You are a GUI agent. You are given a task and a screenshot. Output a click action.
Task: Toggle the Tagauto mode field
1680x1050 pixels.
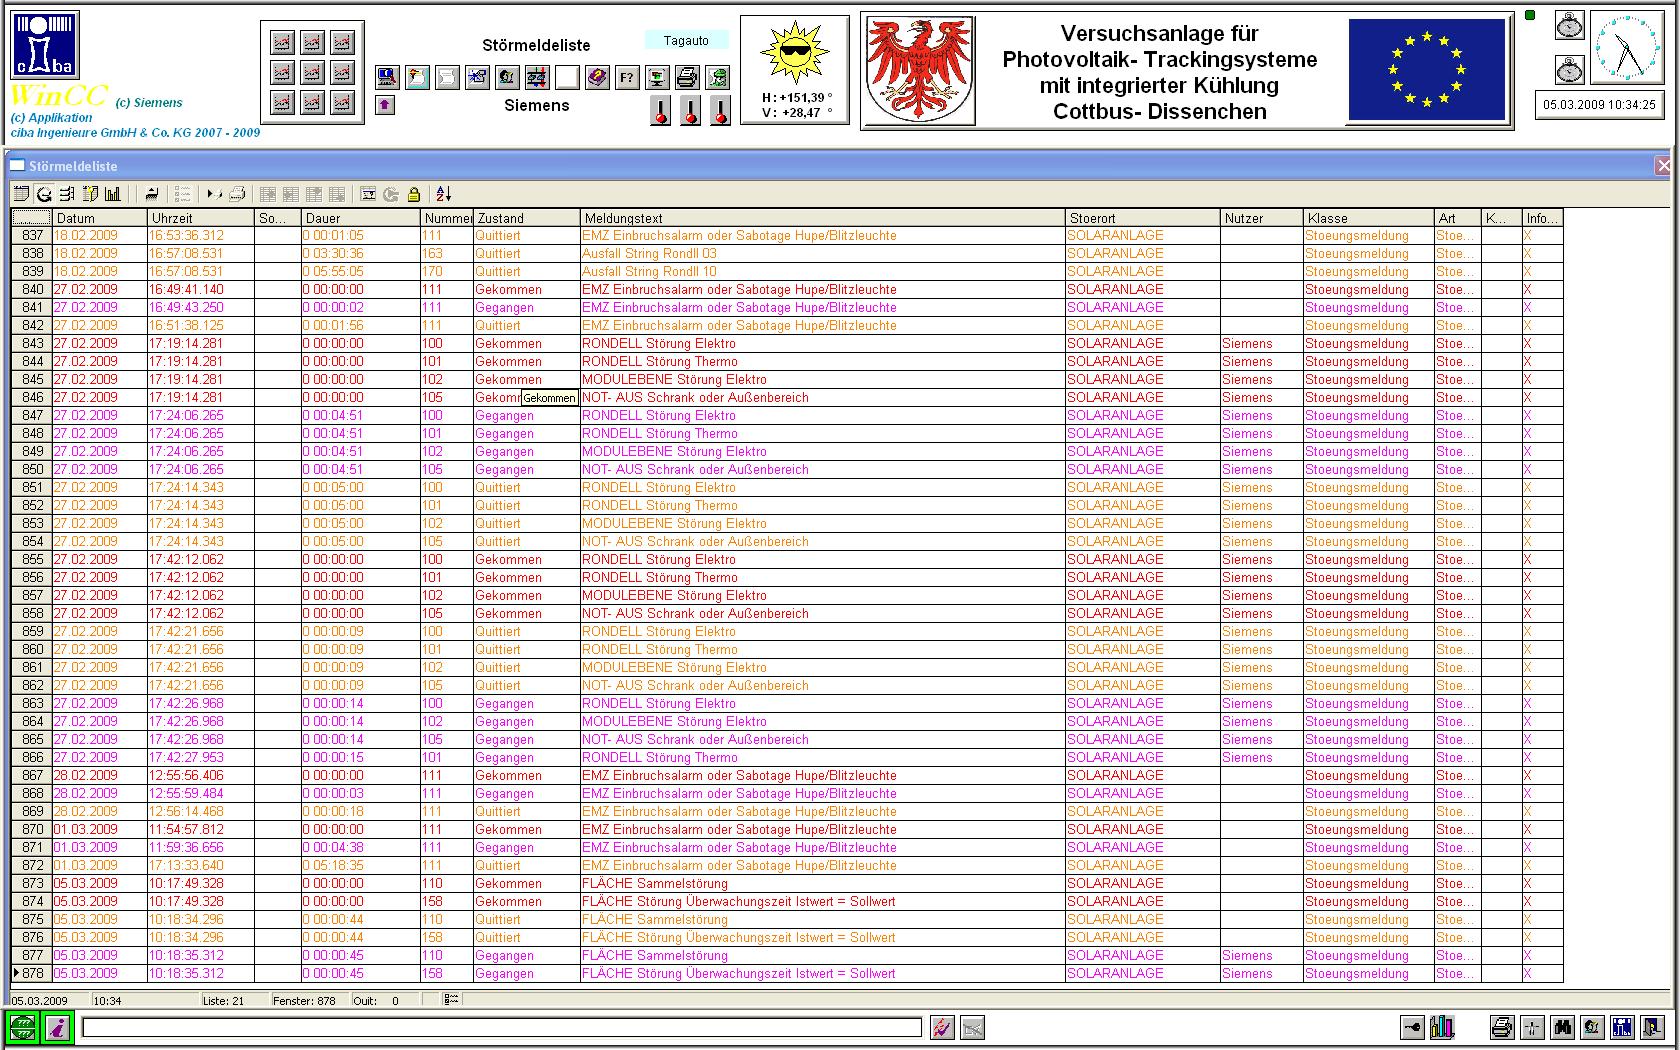pyautogui.click(x=686, y=41)
